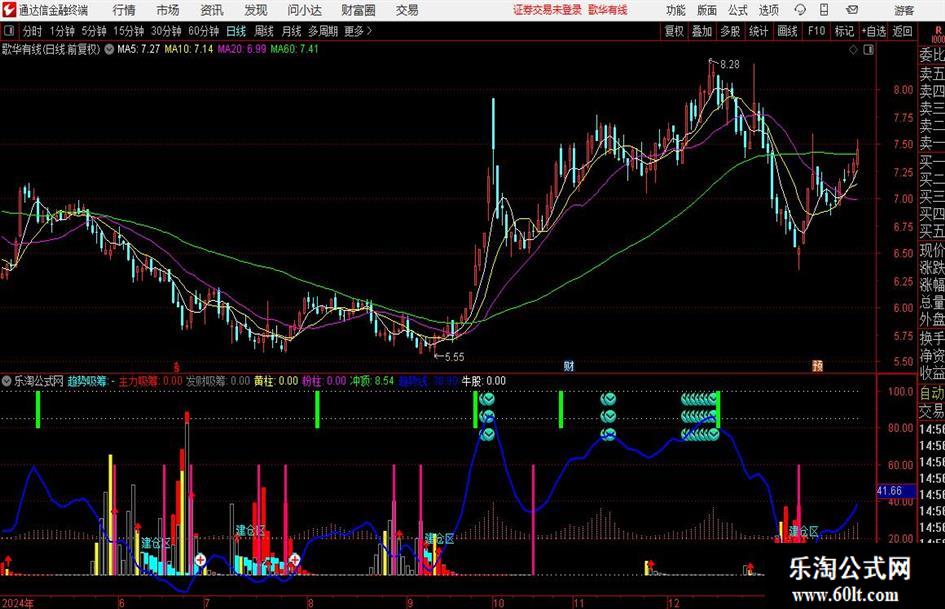Switch to 30分钟 period tab
The image size is (945, 609).
click(166, 31)
